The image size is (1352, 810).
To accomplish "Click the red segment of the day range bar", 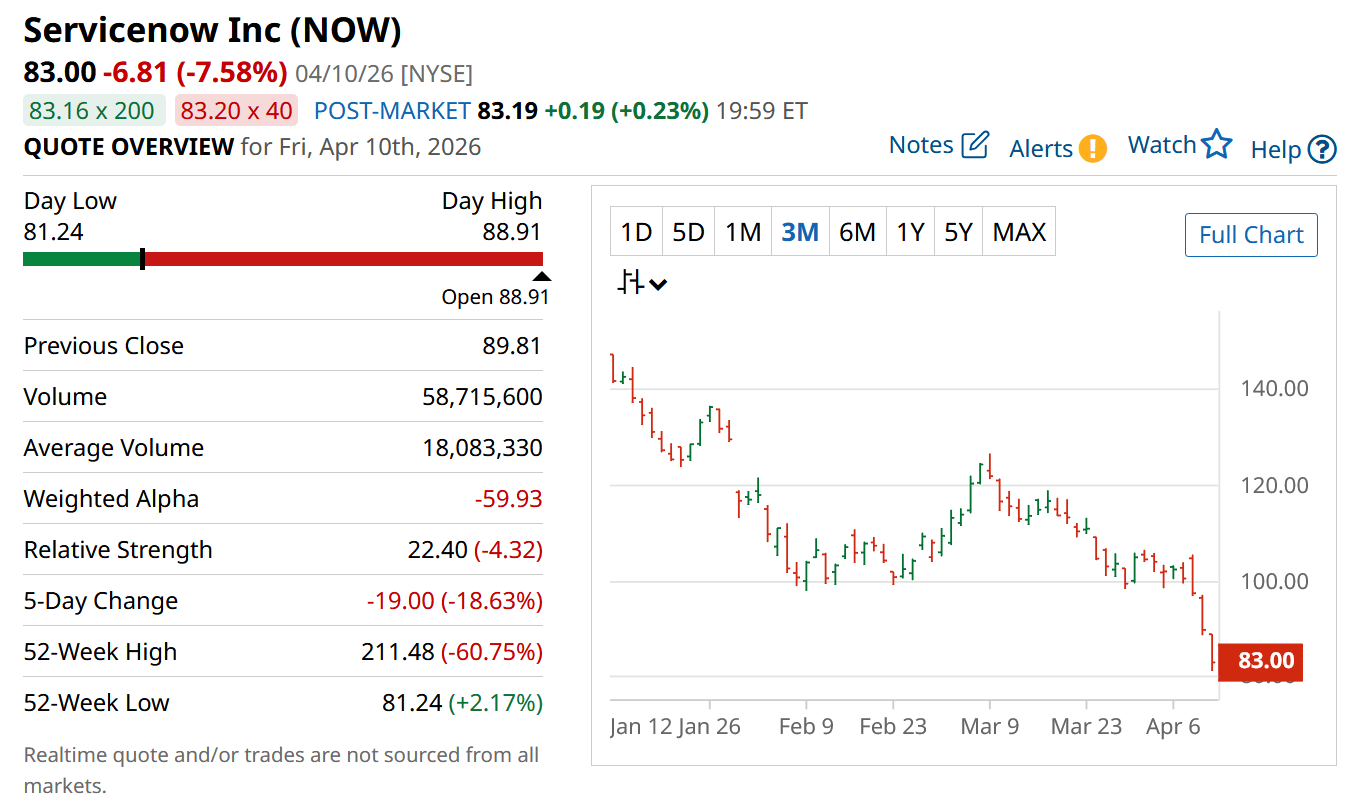I will (x=344, y=259).
